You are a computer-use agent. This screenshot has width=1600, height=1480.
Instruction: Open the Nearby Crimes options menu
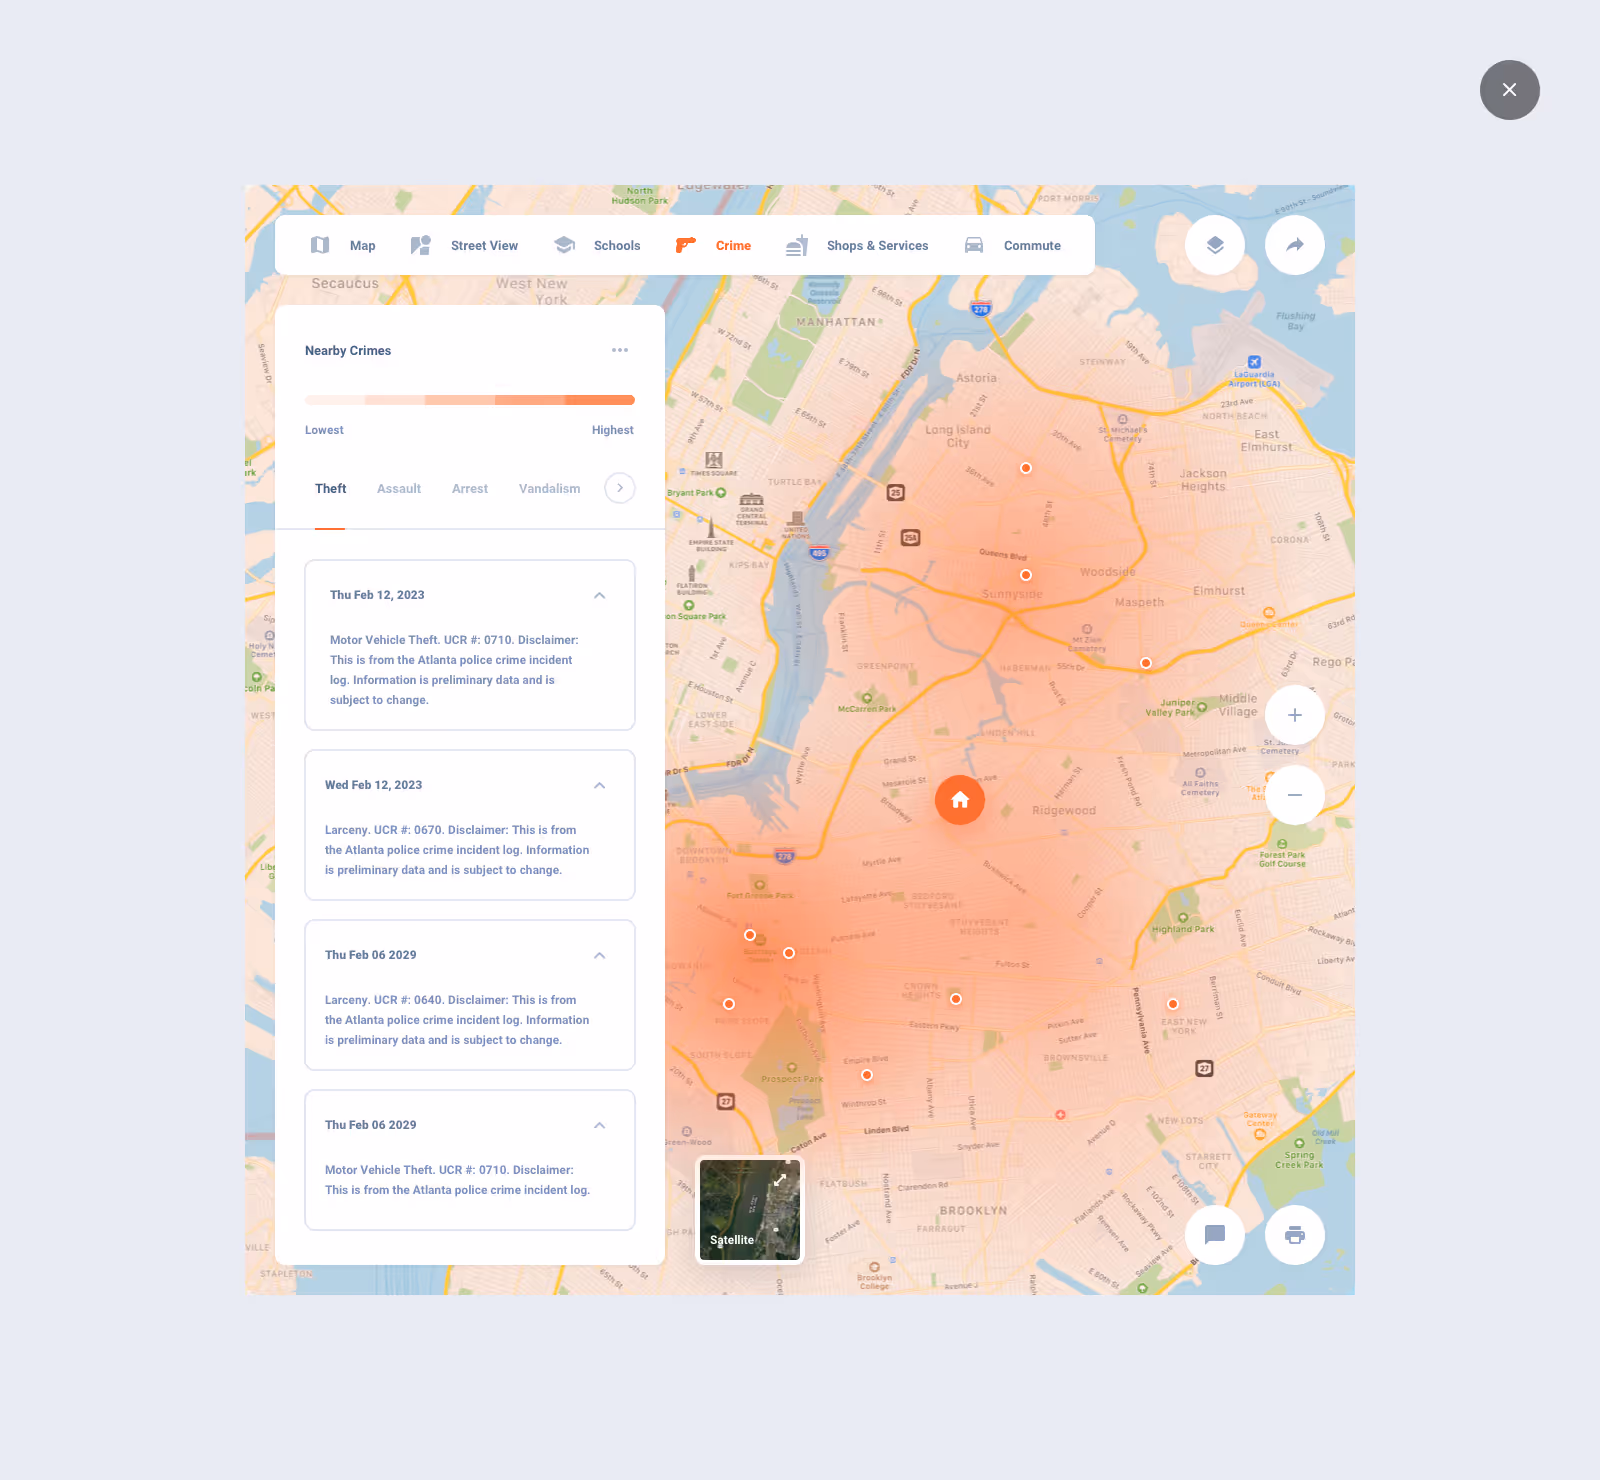pos(620,350)
